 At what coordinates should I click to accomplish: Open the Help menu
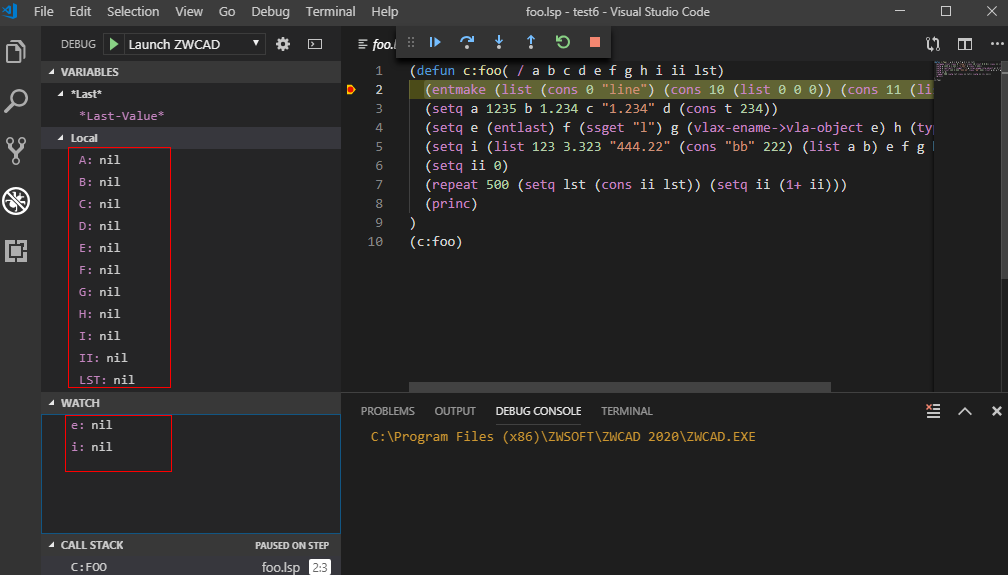384,12
